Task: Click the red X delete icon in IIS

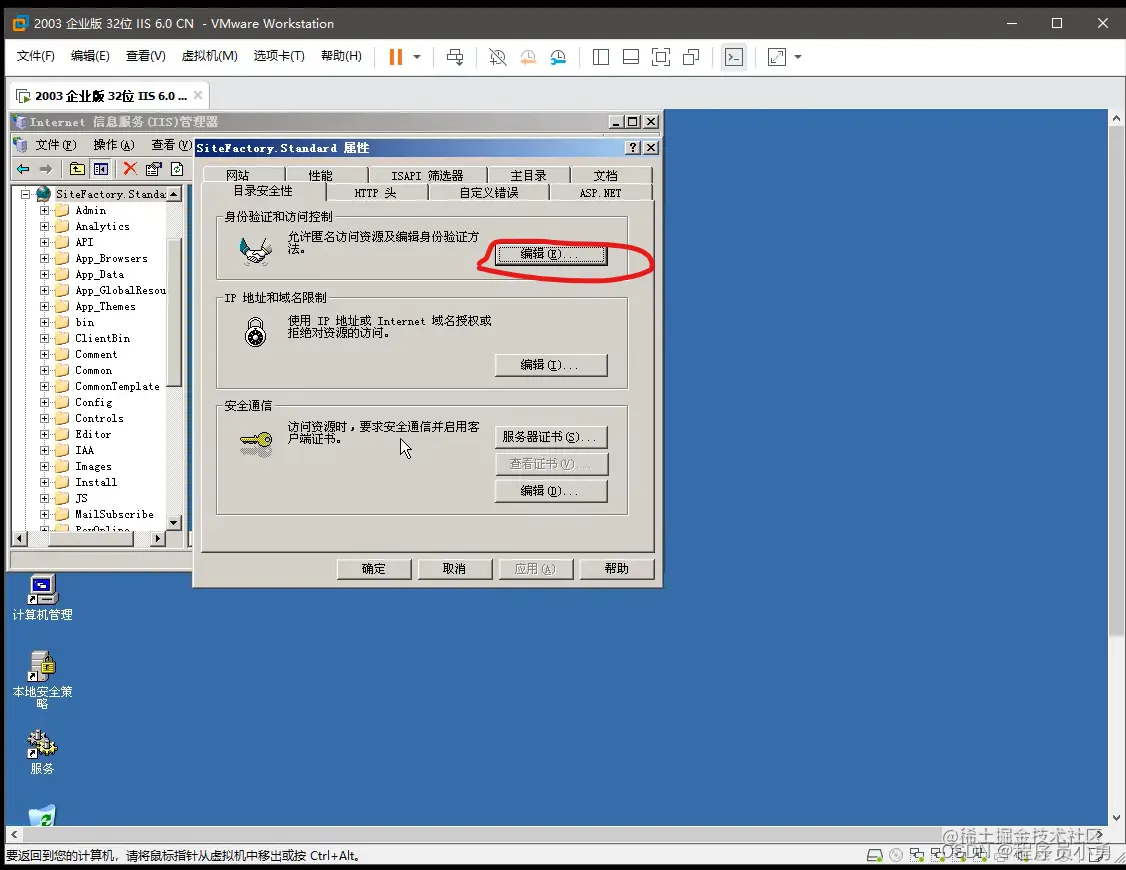Action: pyautogui.click(x=130, y=169)
